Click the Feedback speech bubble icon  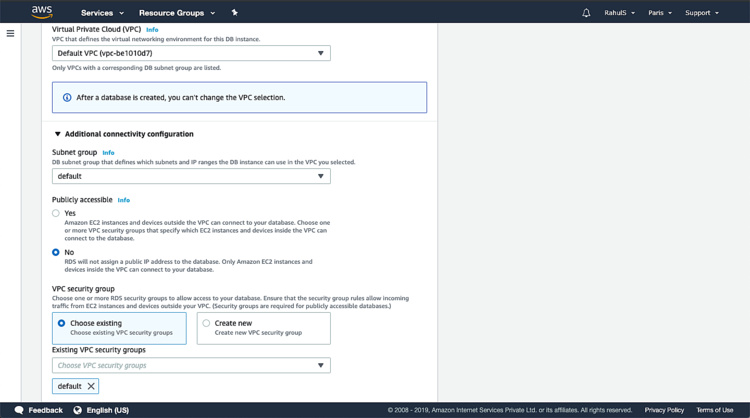(19, 410)
